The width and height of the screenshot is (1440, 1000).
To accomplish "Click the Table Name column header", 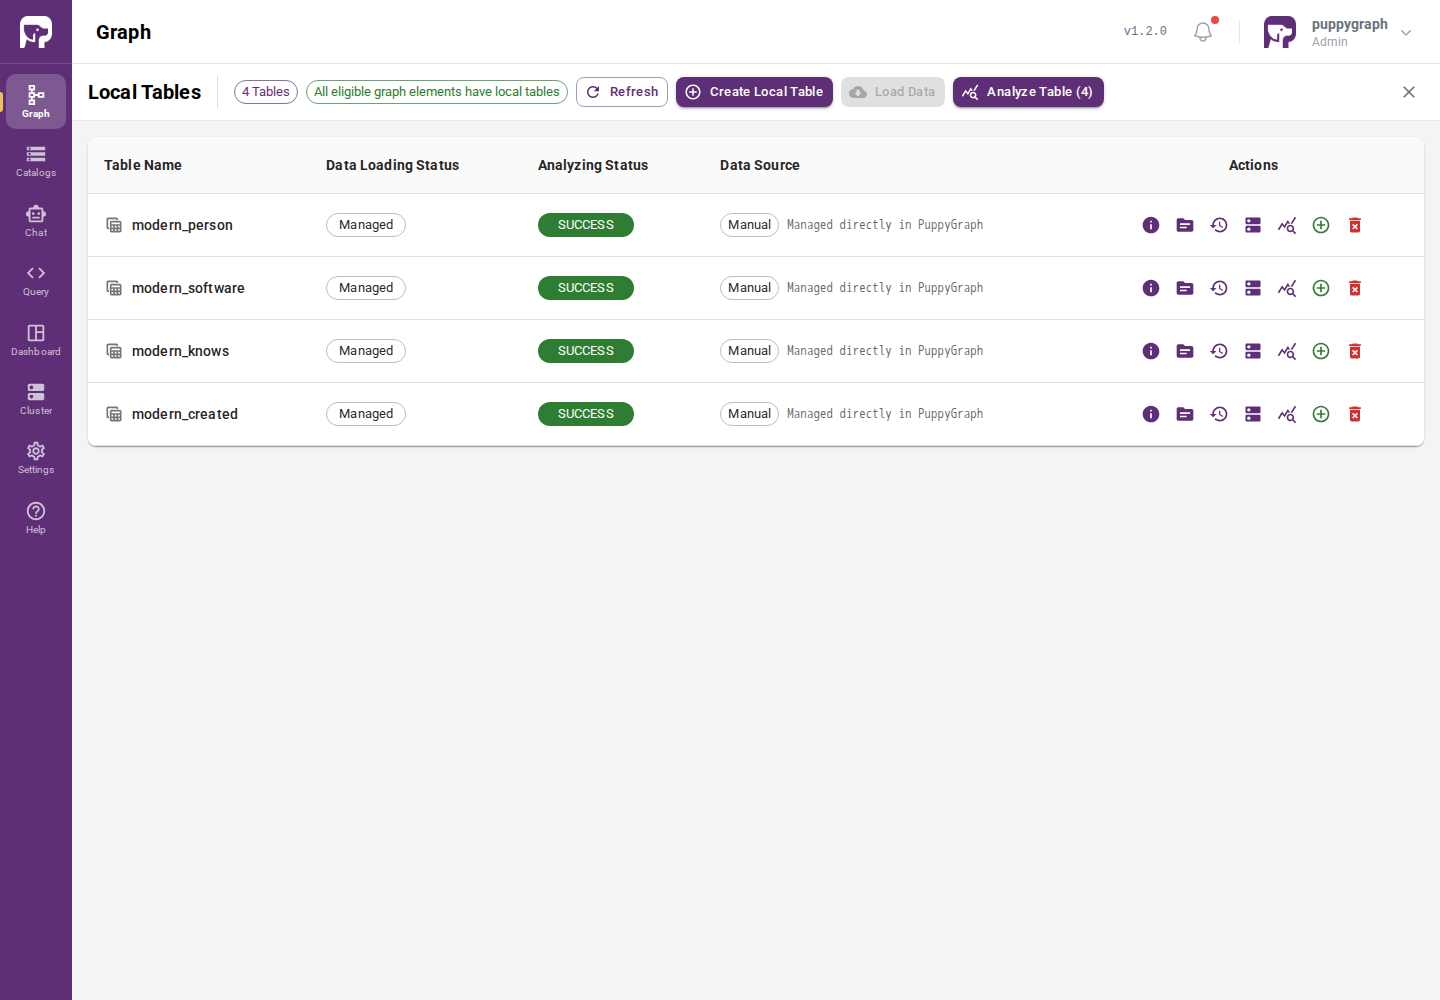I will (143, 165).
